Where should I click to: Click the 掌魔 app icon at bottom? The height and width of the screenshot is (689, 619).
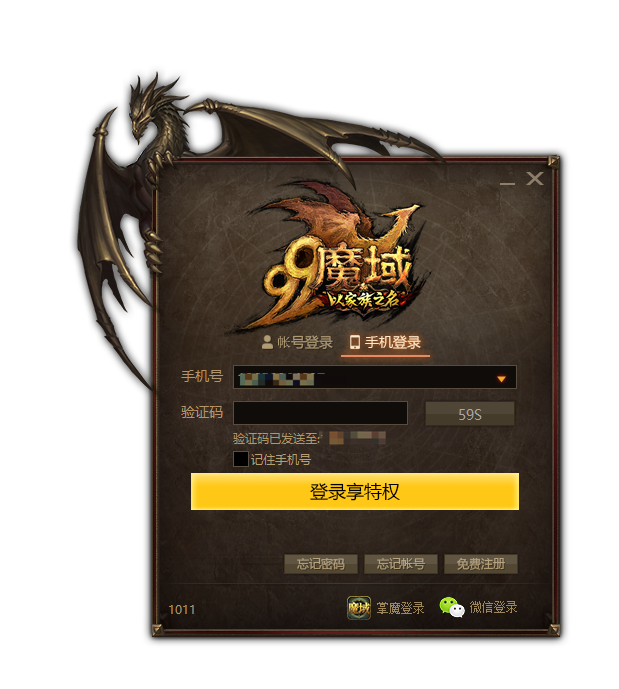tap(359, 608)
